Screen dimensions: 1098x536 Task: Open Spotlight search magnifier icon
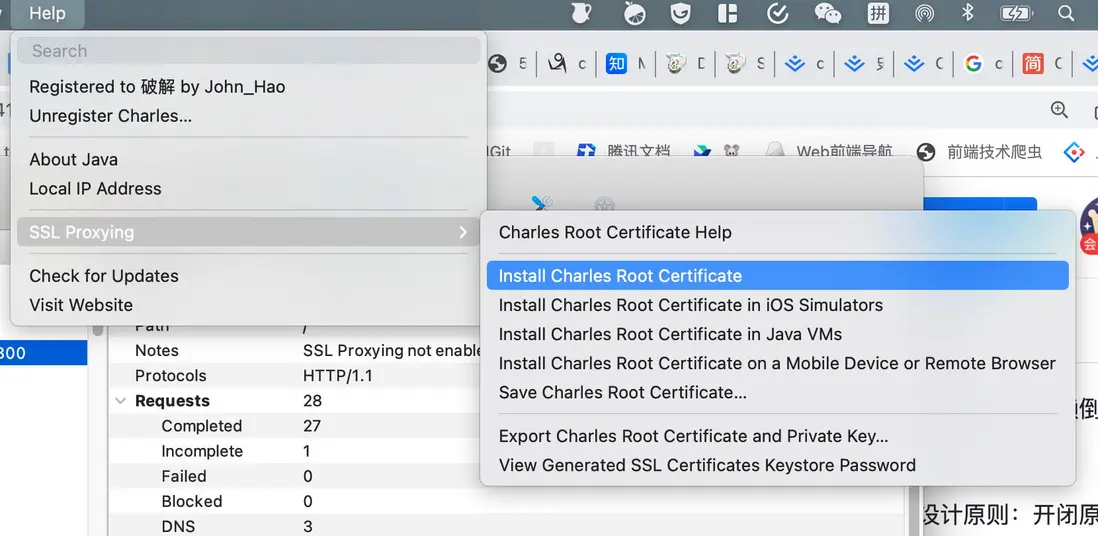pyautogui.click(x=1065, y=13)
